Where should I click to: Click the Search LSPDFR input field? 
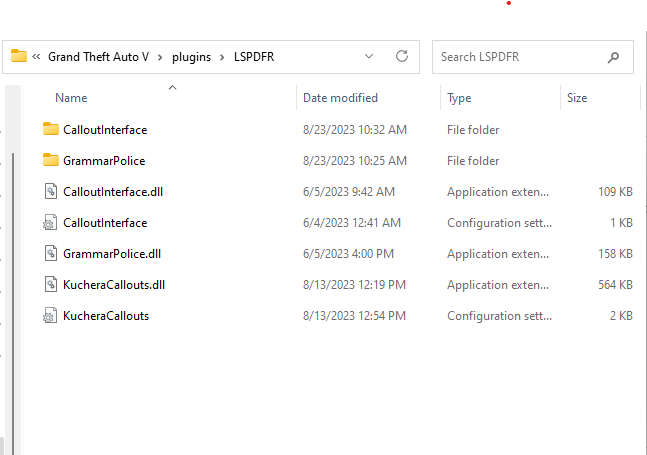click(520, 57)
